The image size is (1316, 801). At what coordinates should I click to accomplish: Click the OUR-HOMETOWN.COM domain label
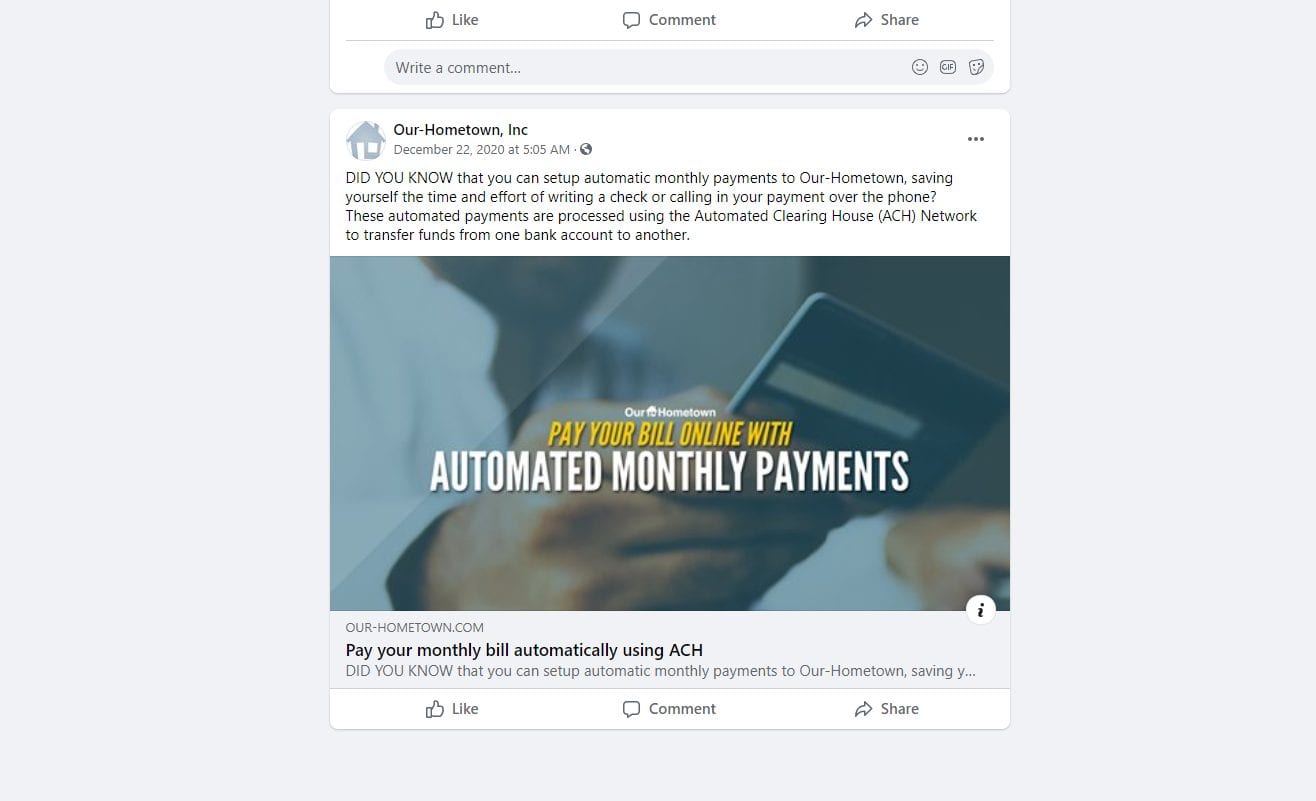click(415, 628)
